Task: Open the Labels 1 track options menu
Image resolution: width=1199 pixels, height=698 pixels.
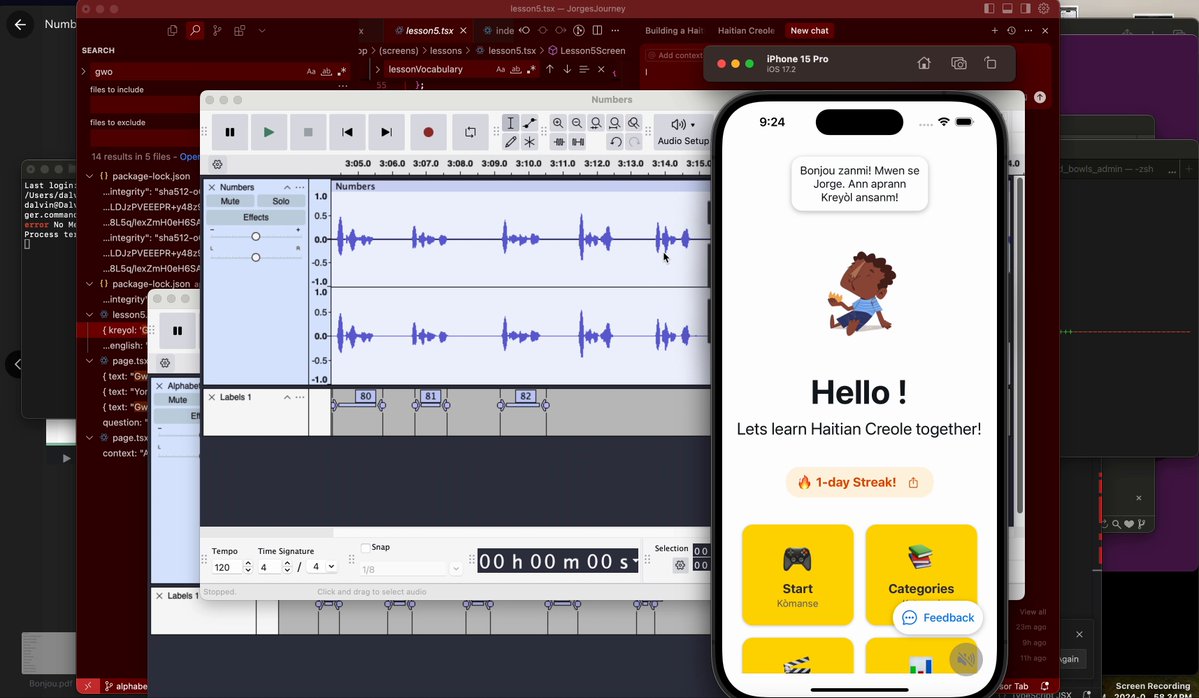Action: [x=300, y=398]
